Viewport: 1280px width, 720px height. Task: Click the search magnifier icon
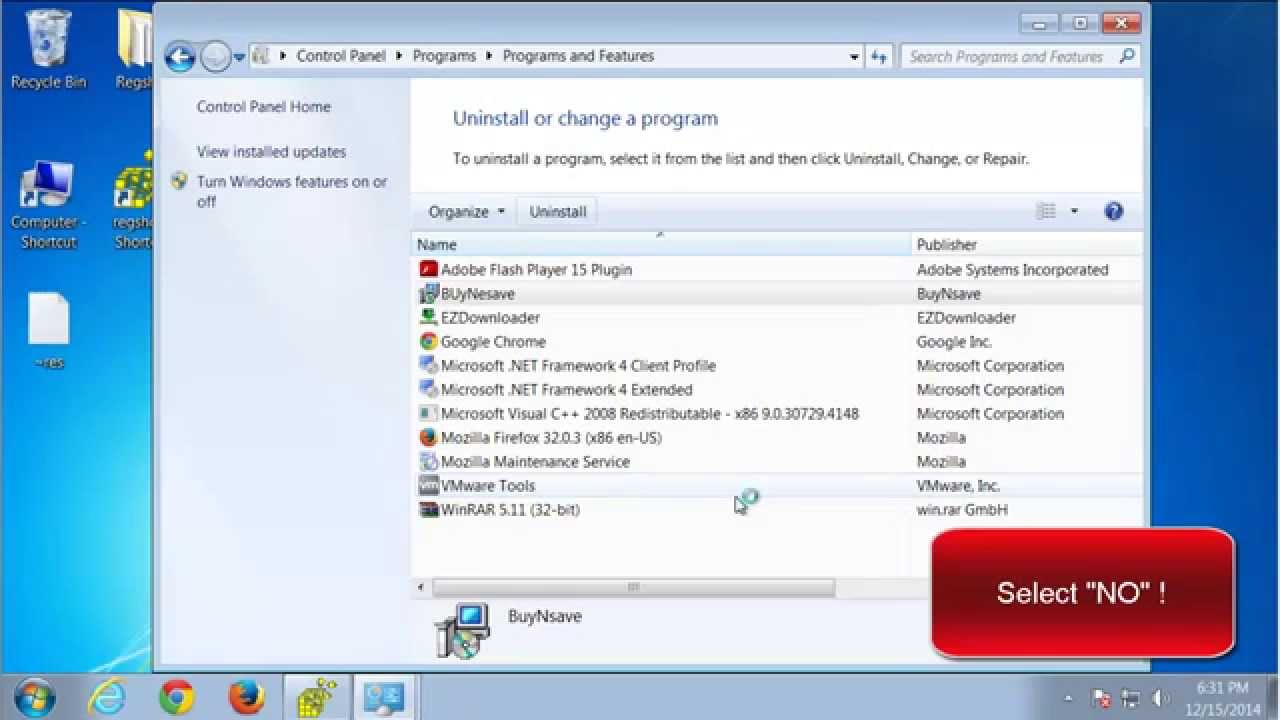tap(1127, 57)
